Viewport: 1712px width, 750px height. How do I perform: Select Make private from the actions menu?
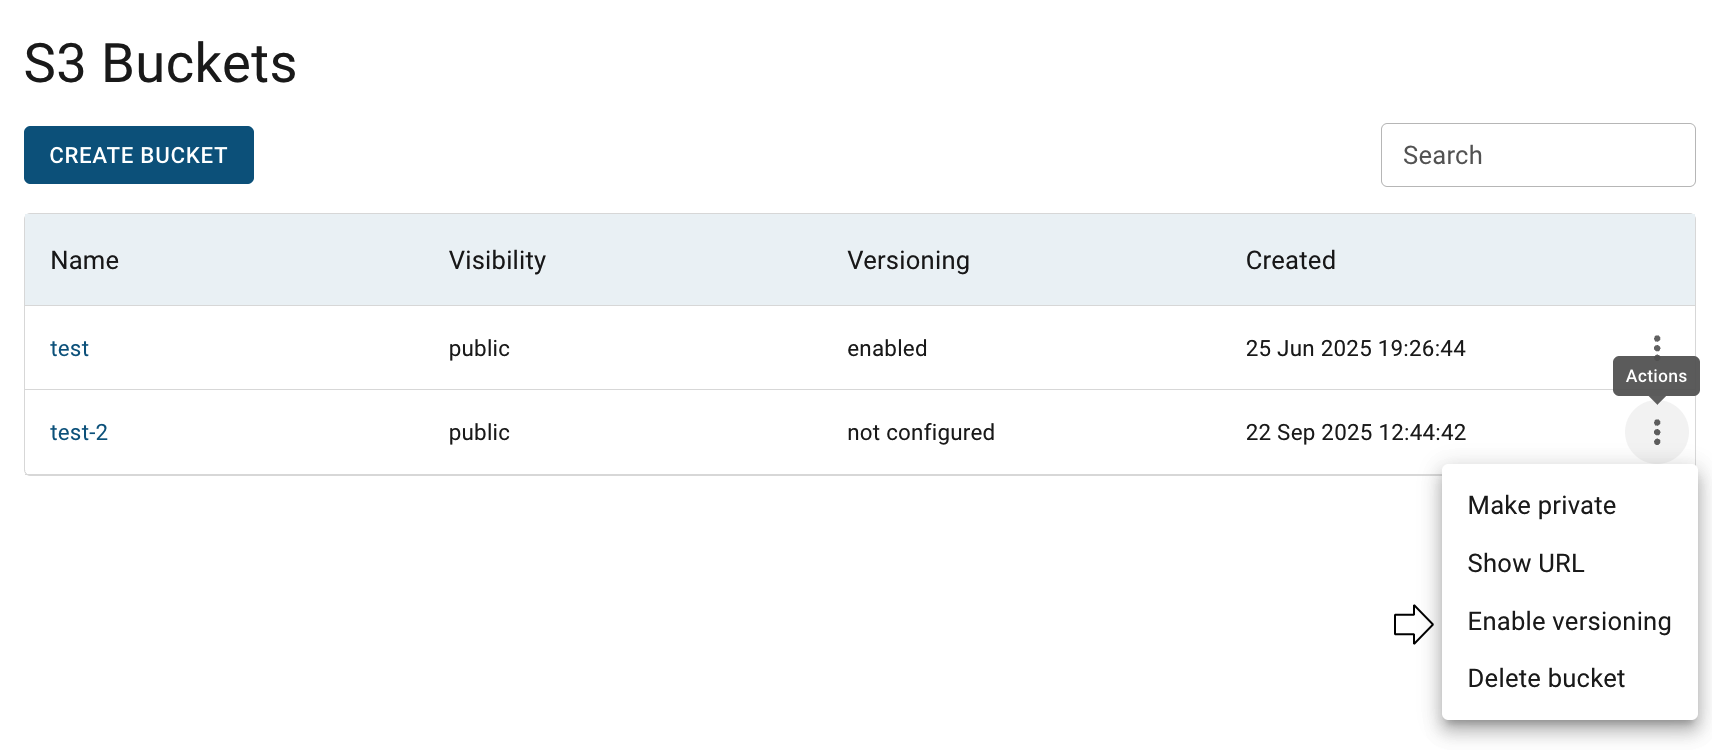click(x=1541, y=505)
